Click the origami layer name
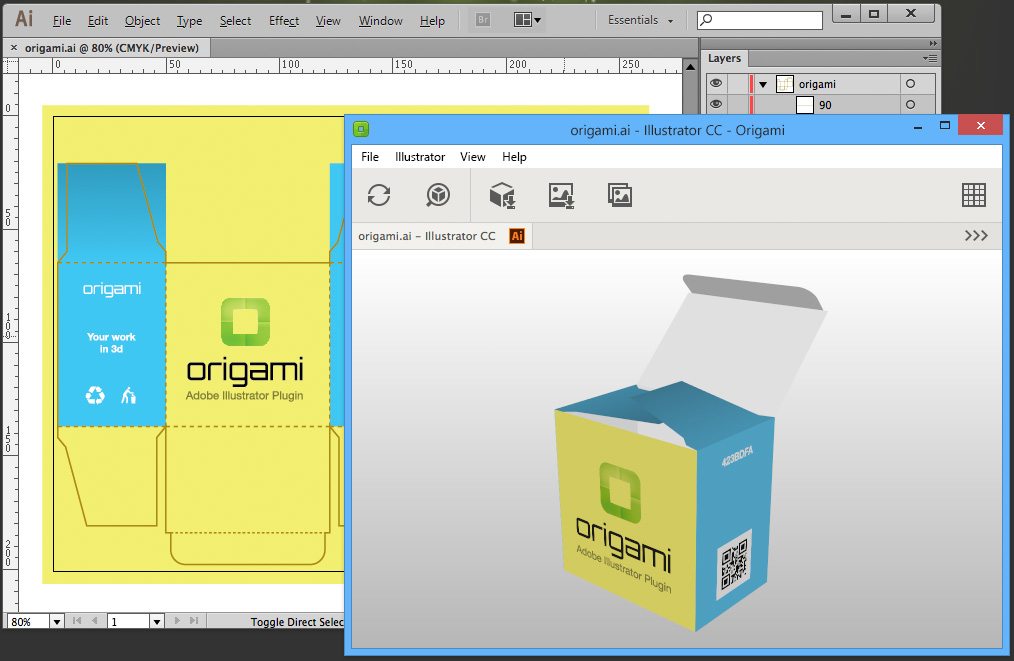Screen dimensions: 1014x661 tap(817, 84)
